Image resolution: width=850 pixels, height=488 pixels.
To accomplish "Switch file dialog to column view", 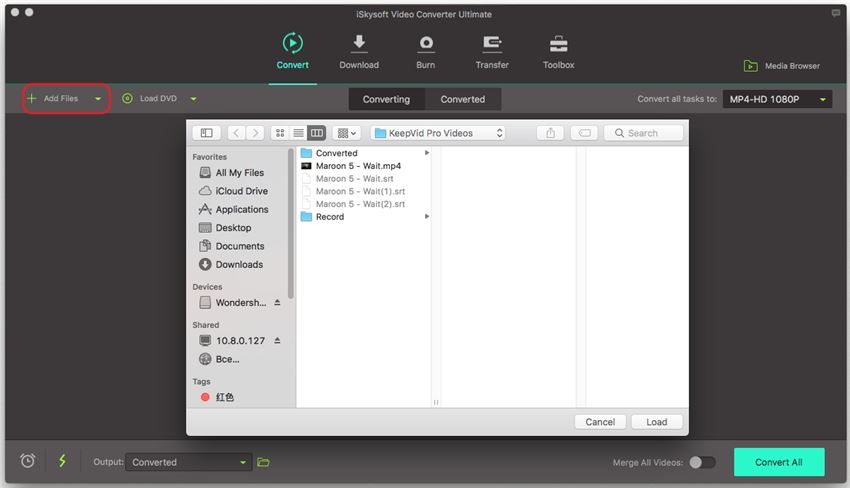I will 317,133.
